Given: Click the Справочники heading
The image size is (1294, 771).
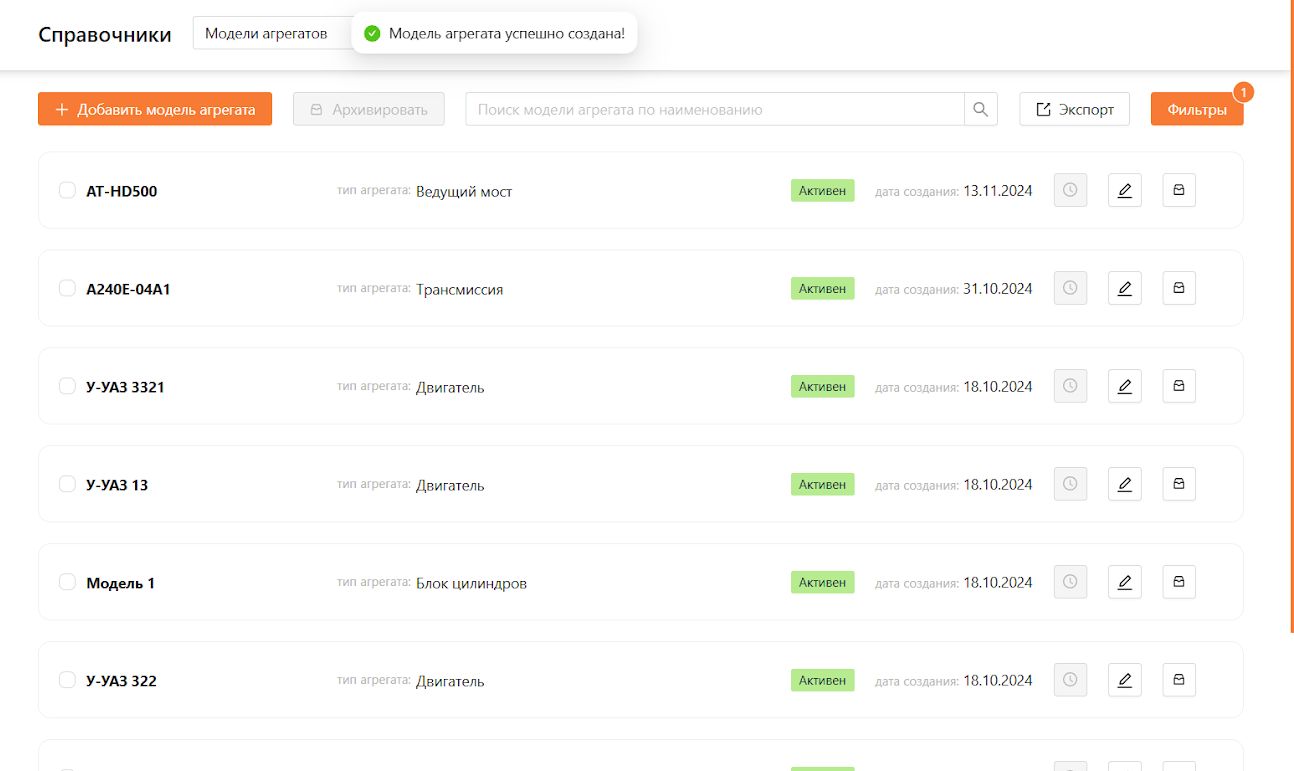Looking at the screenshot, I should click(105, 34).
